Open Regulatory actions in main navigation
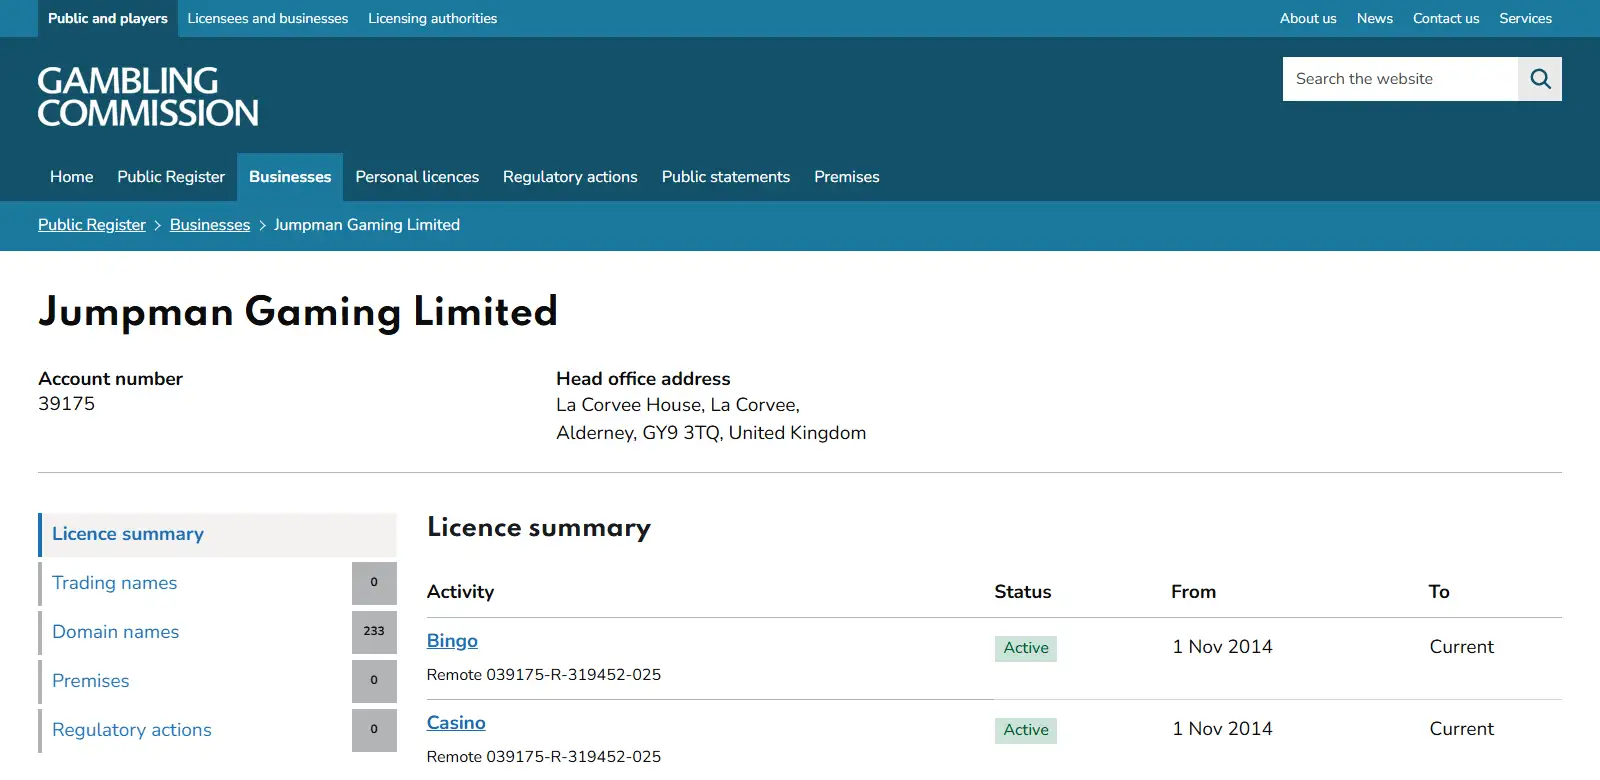1600x780 pixels. [570, 177]
